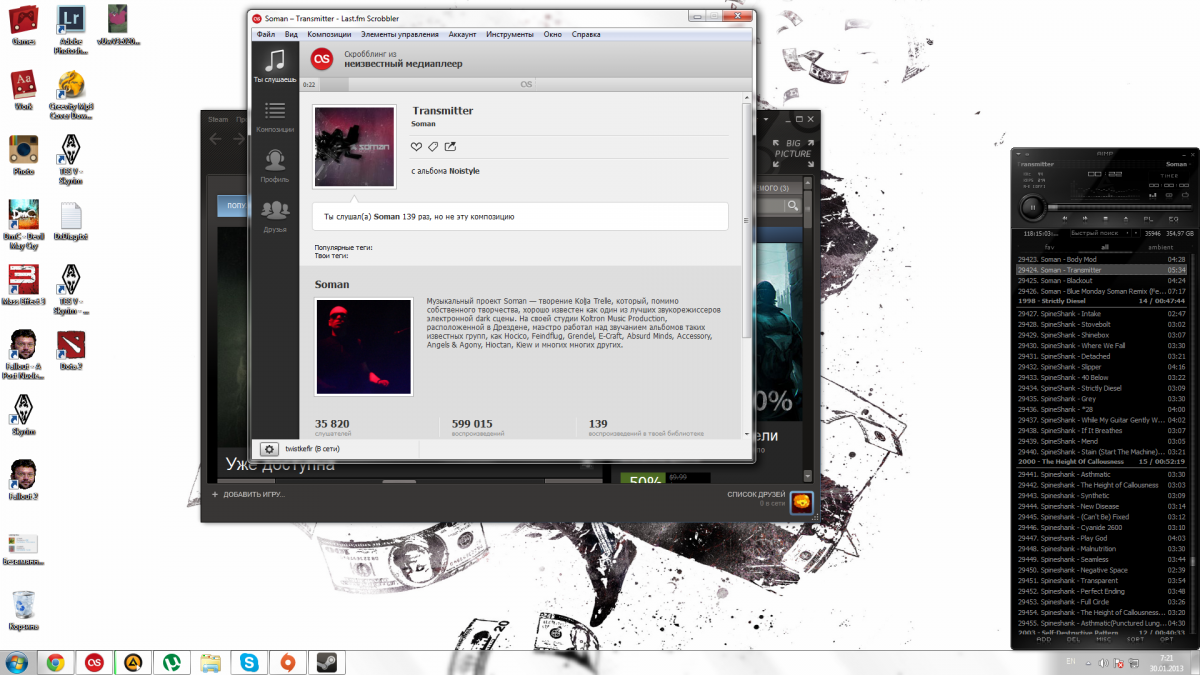Click the Last.fm gear settings button

pos(269,450)
